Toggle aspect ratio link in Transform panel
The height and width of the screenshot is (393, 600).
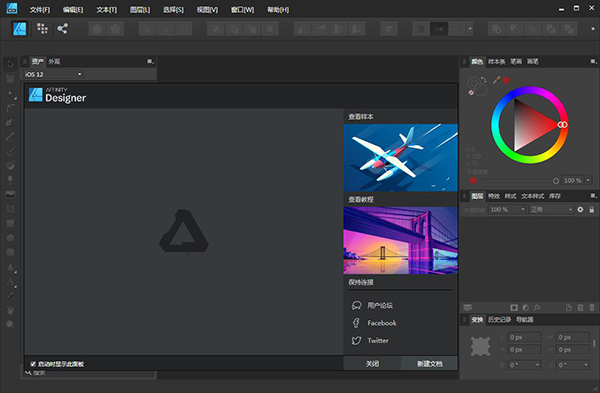(x=594, y=343)
